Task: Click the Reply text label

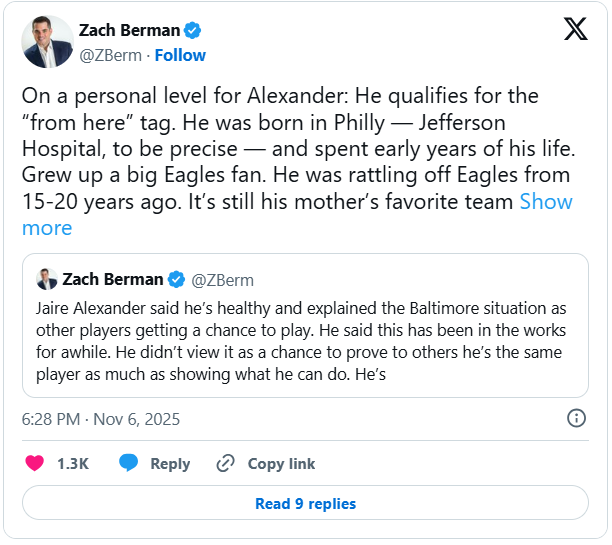Action: tap(170, 463)
